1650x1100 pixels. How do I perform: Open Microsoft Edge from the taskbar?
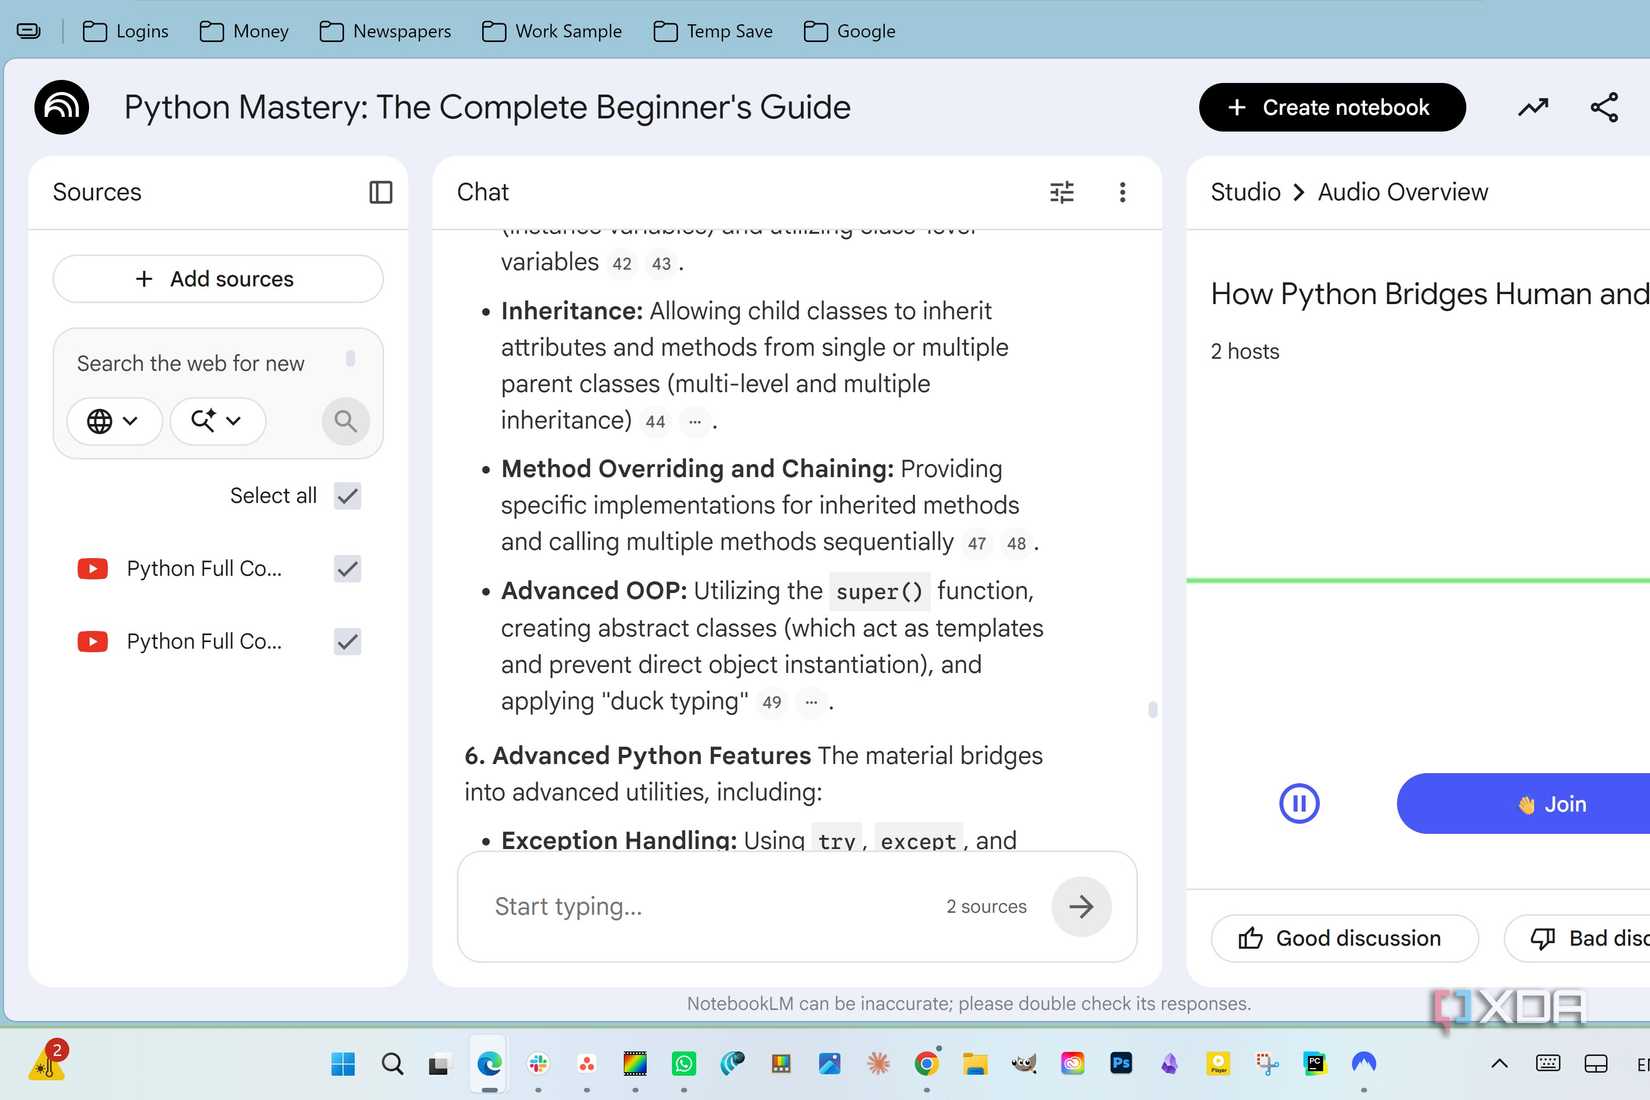[489, 1064]
